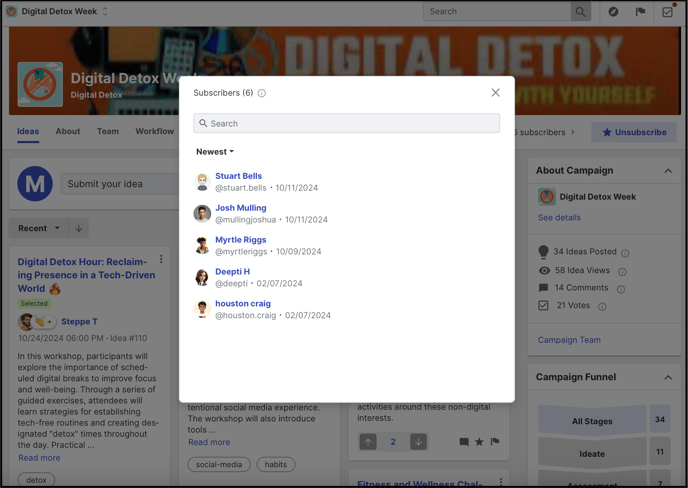Click the 21 Votes checkbox icon
This screenshot has width=688, height=488.
click(543, 305)
